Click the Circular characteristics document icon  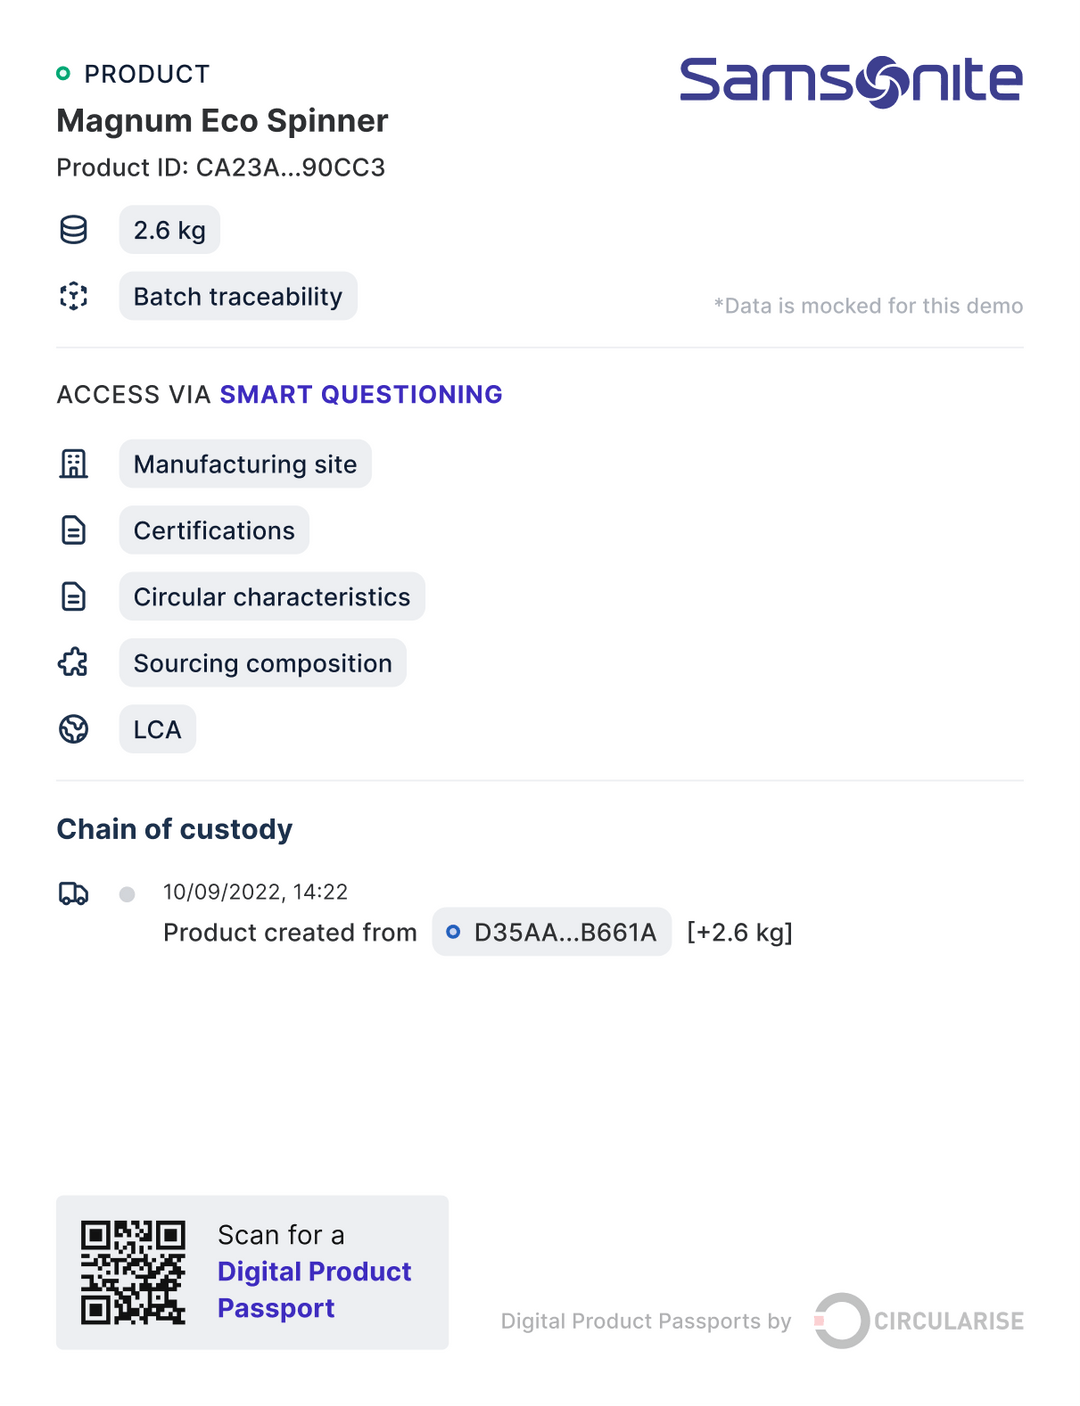[73, 597]
